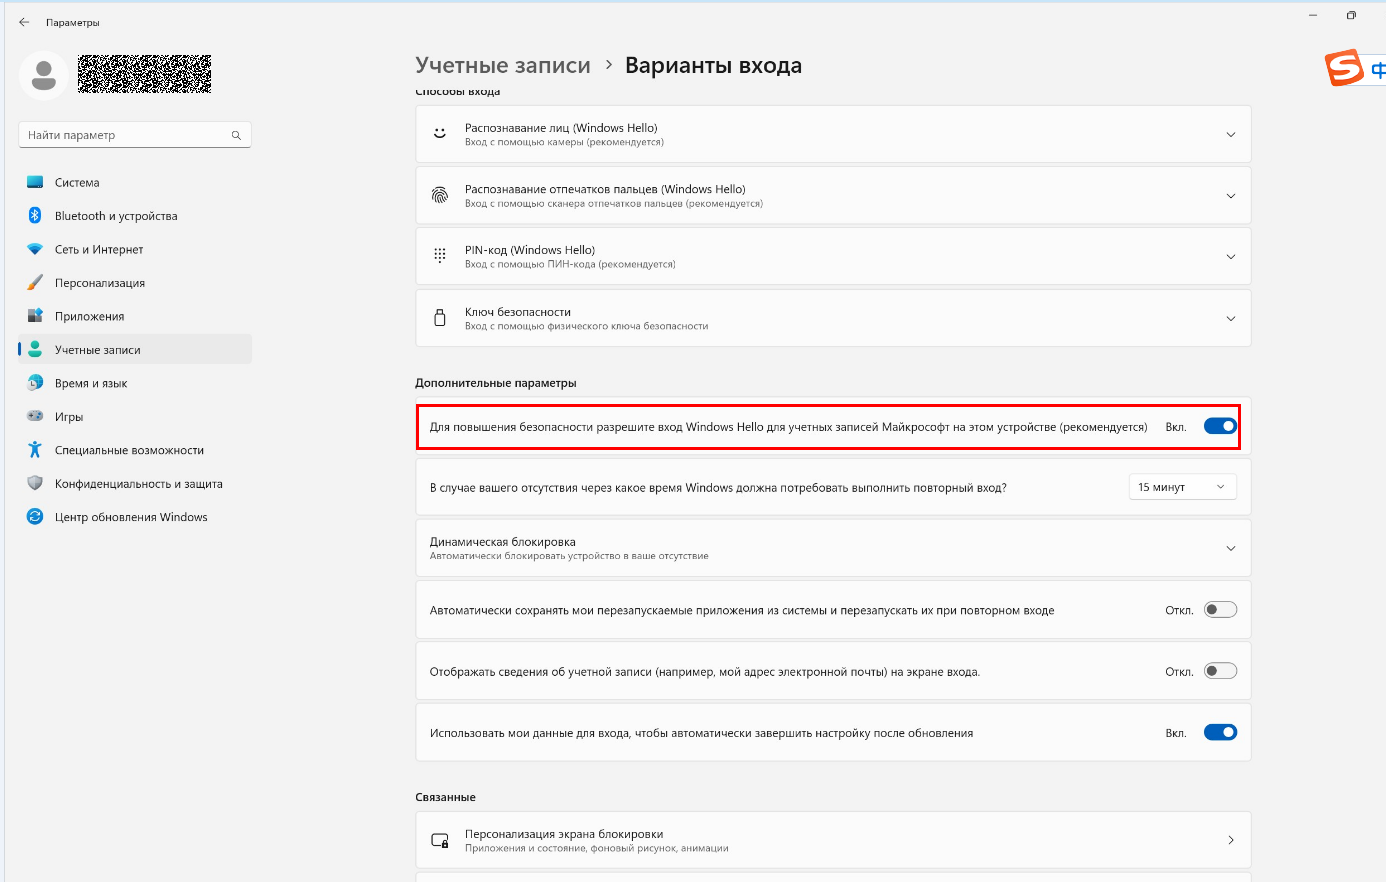Click the Конфиденциальность shield icon
Viewport: 1386px width, 882px height.
35,483
